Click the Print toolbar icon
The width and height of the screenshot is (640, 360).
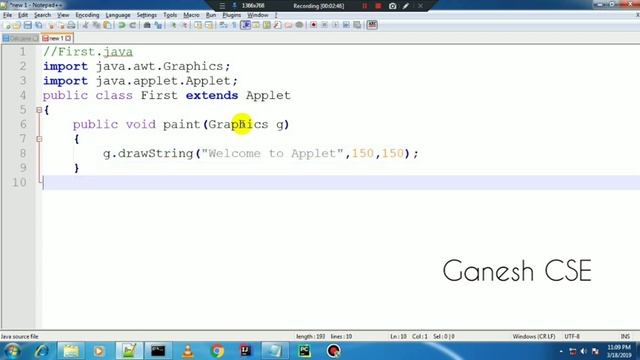pyautogui.click(x=71, y=25)
